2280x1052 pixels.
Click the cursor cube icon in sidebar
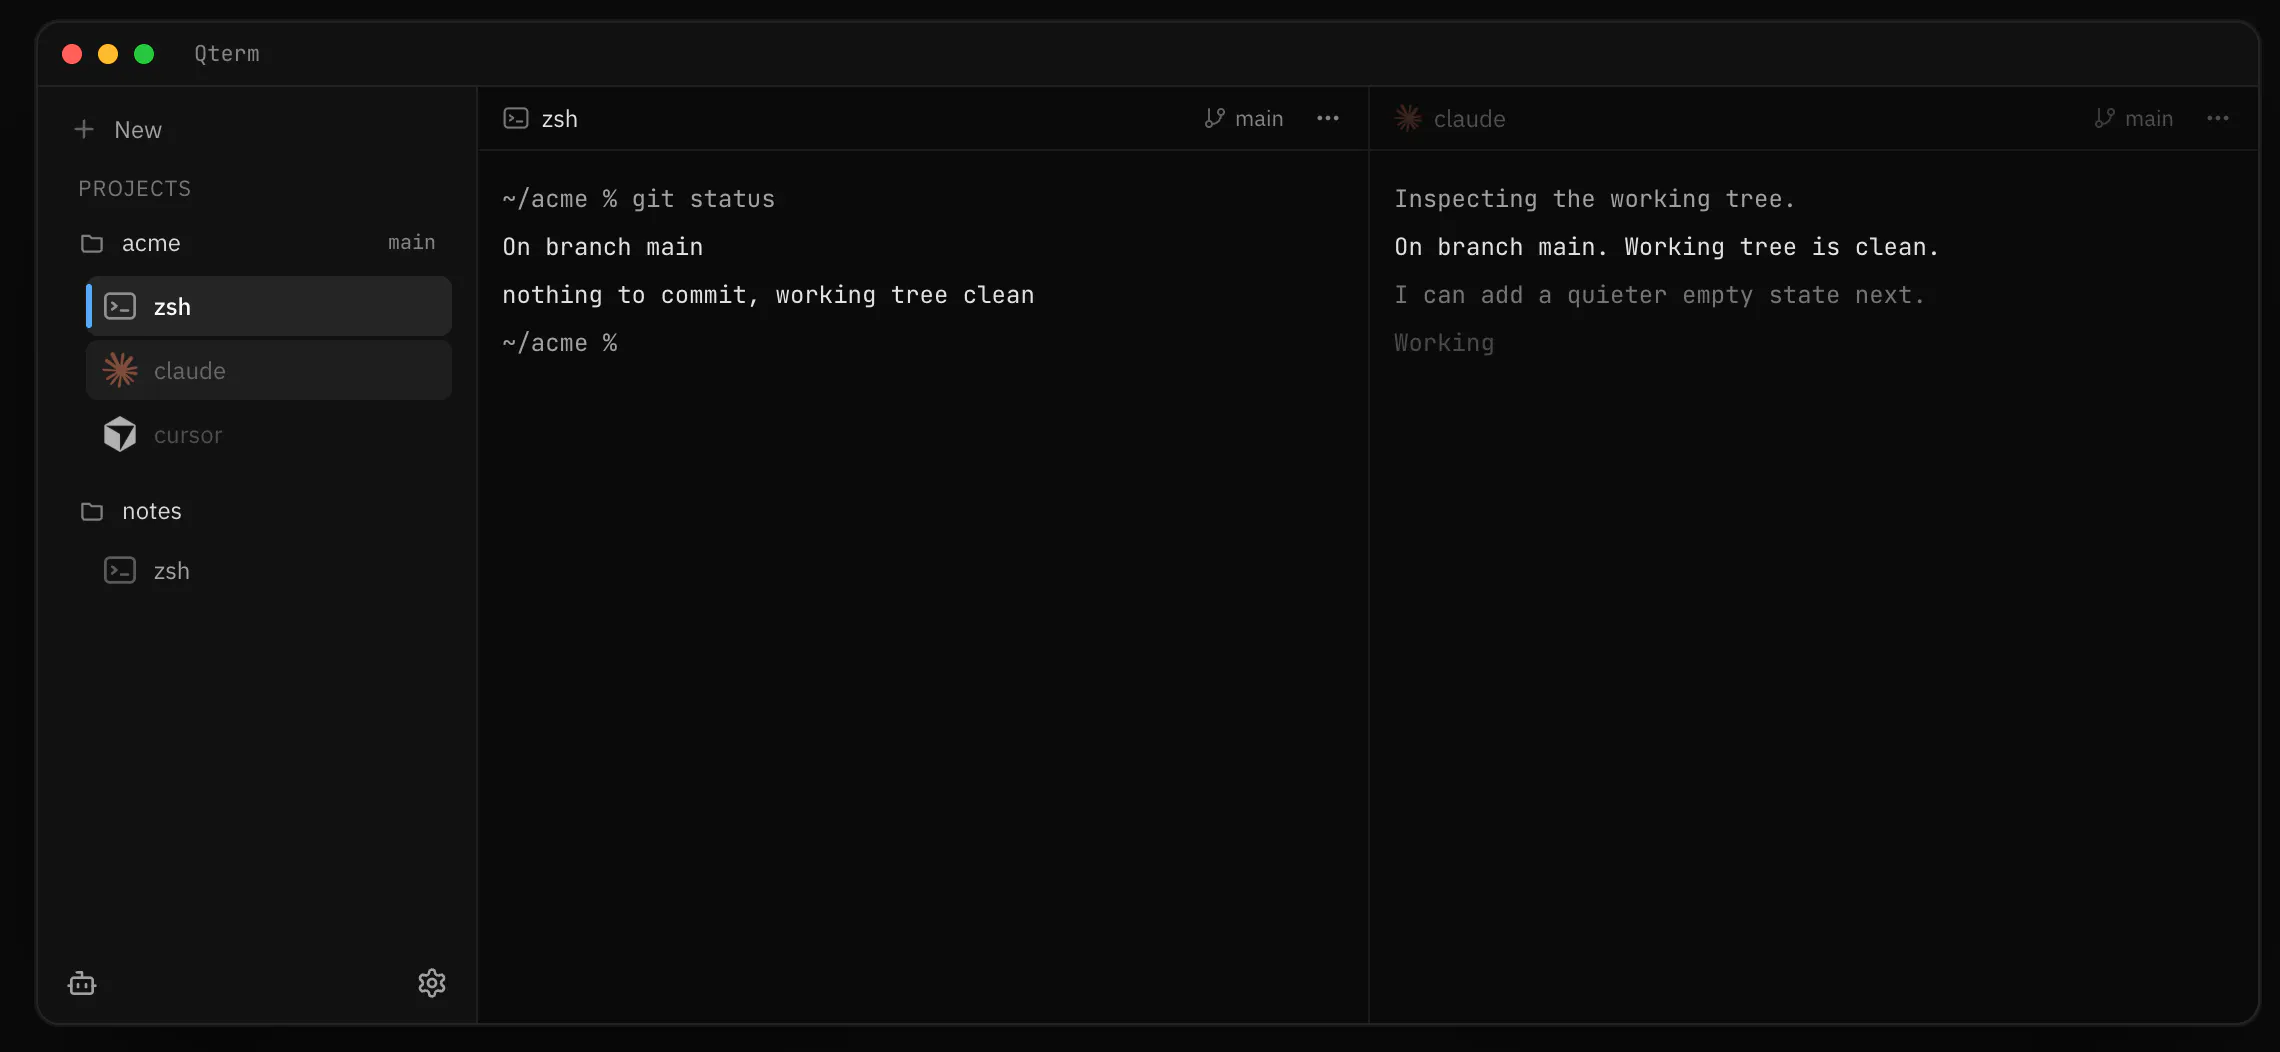[x=120, y=434]
